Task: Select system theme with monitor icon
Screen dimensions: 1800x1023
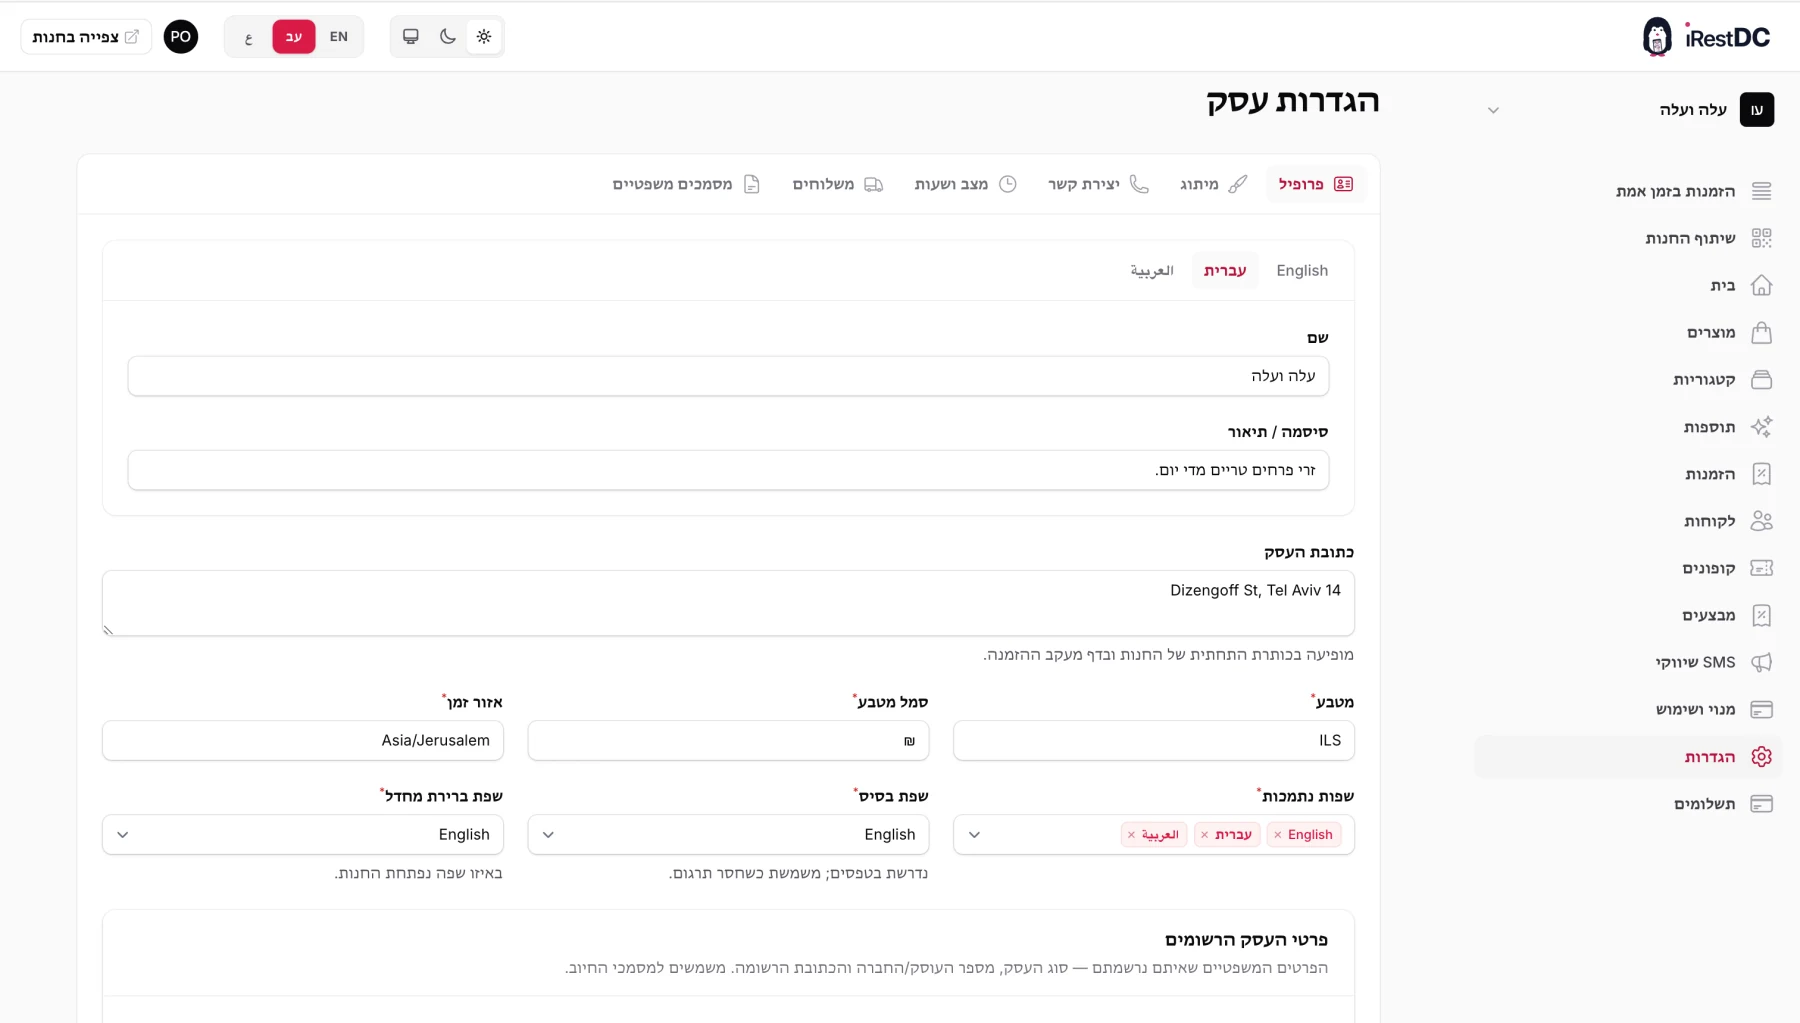Action: coord(411,37)
